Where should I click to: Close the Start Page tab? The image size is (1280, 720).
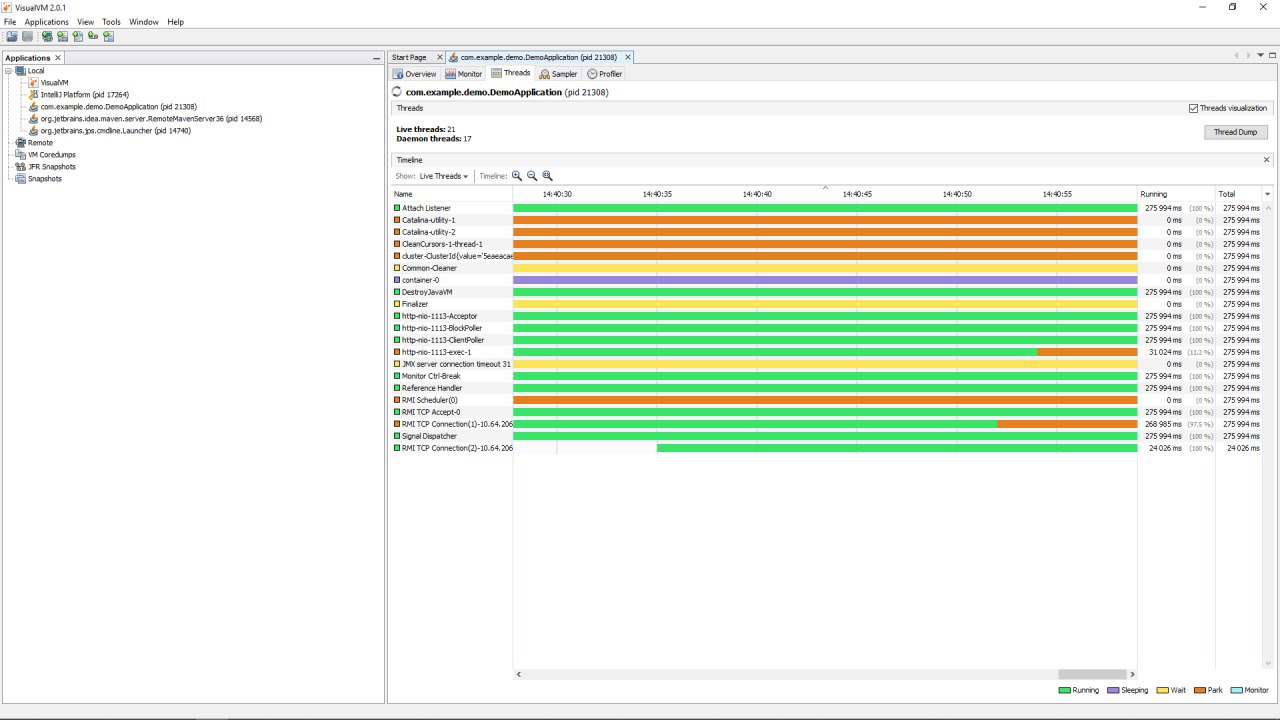coord(438,57)
